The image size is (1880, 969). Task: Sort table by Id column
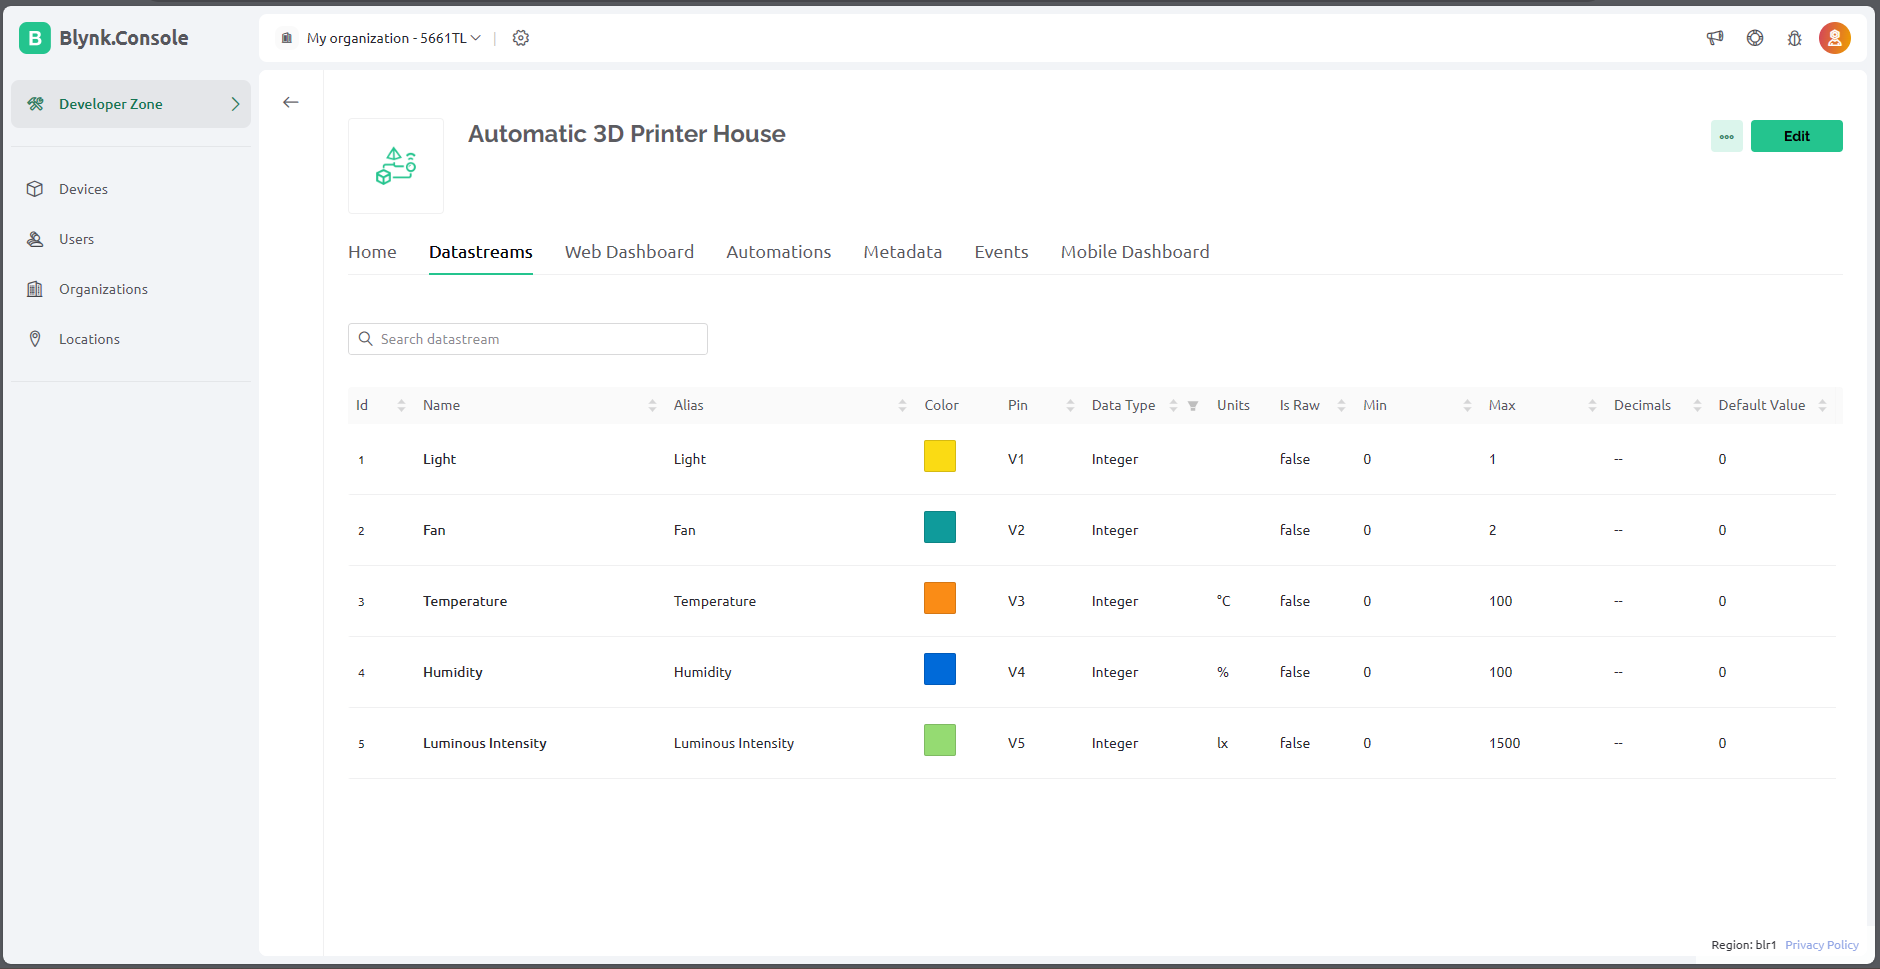(x=401, y=405)
